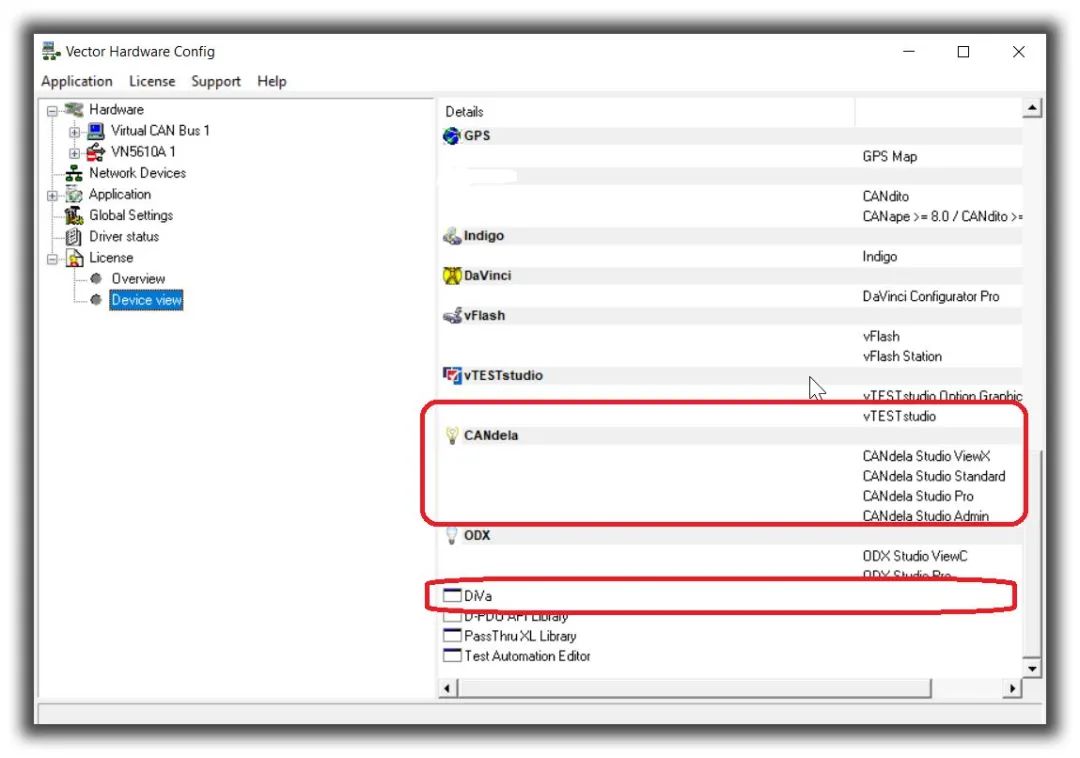
Task: Click the Application node icon
Action: tap(74, 194)
